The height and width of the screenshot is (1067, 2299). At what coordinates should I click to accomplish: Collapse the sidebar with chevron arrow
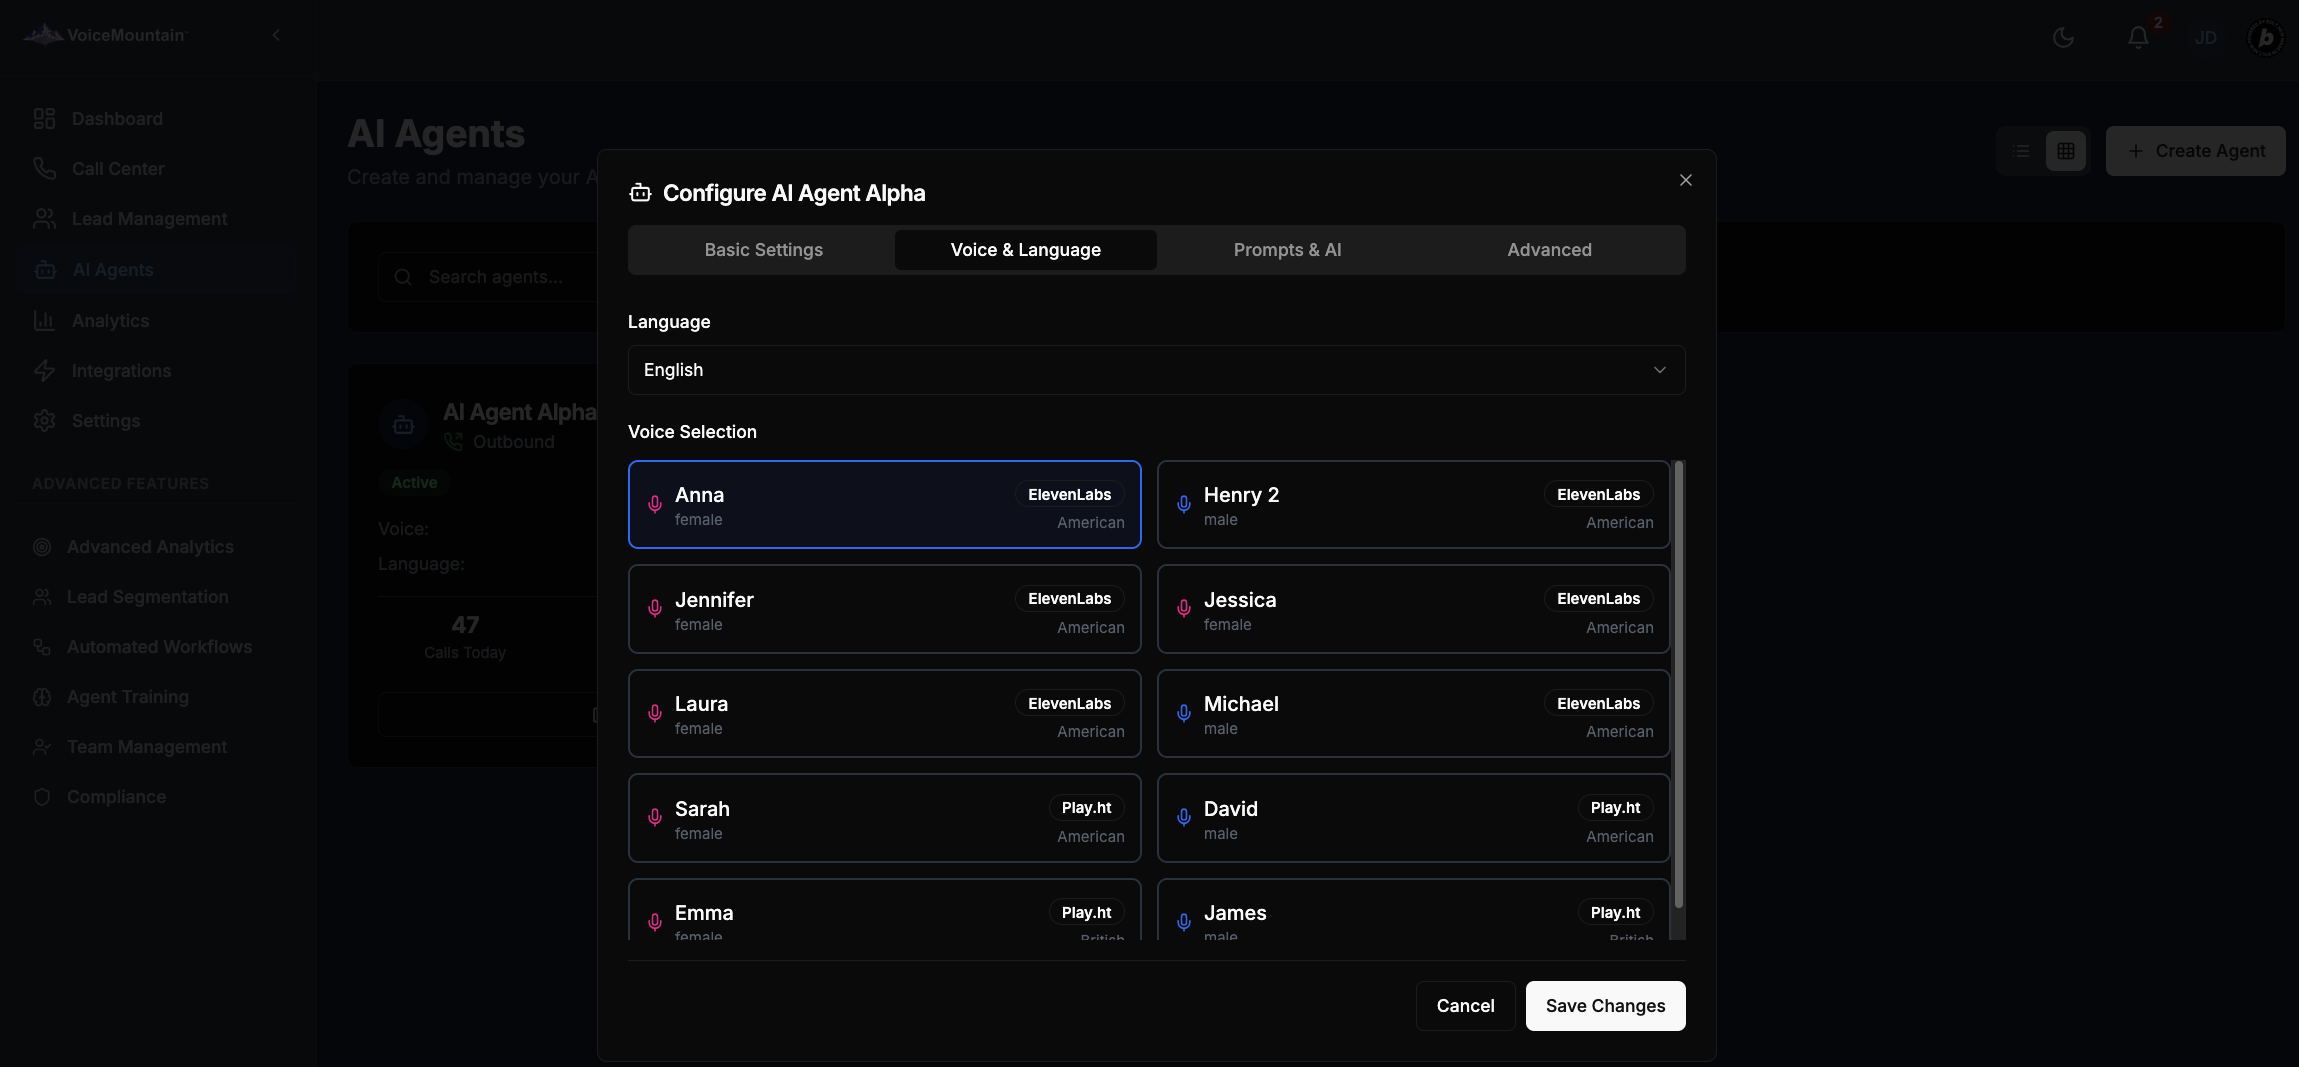[276, 35]
